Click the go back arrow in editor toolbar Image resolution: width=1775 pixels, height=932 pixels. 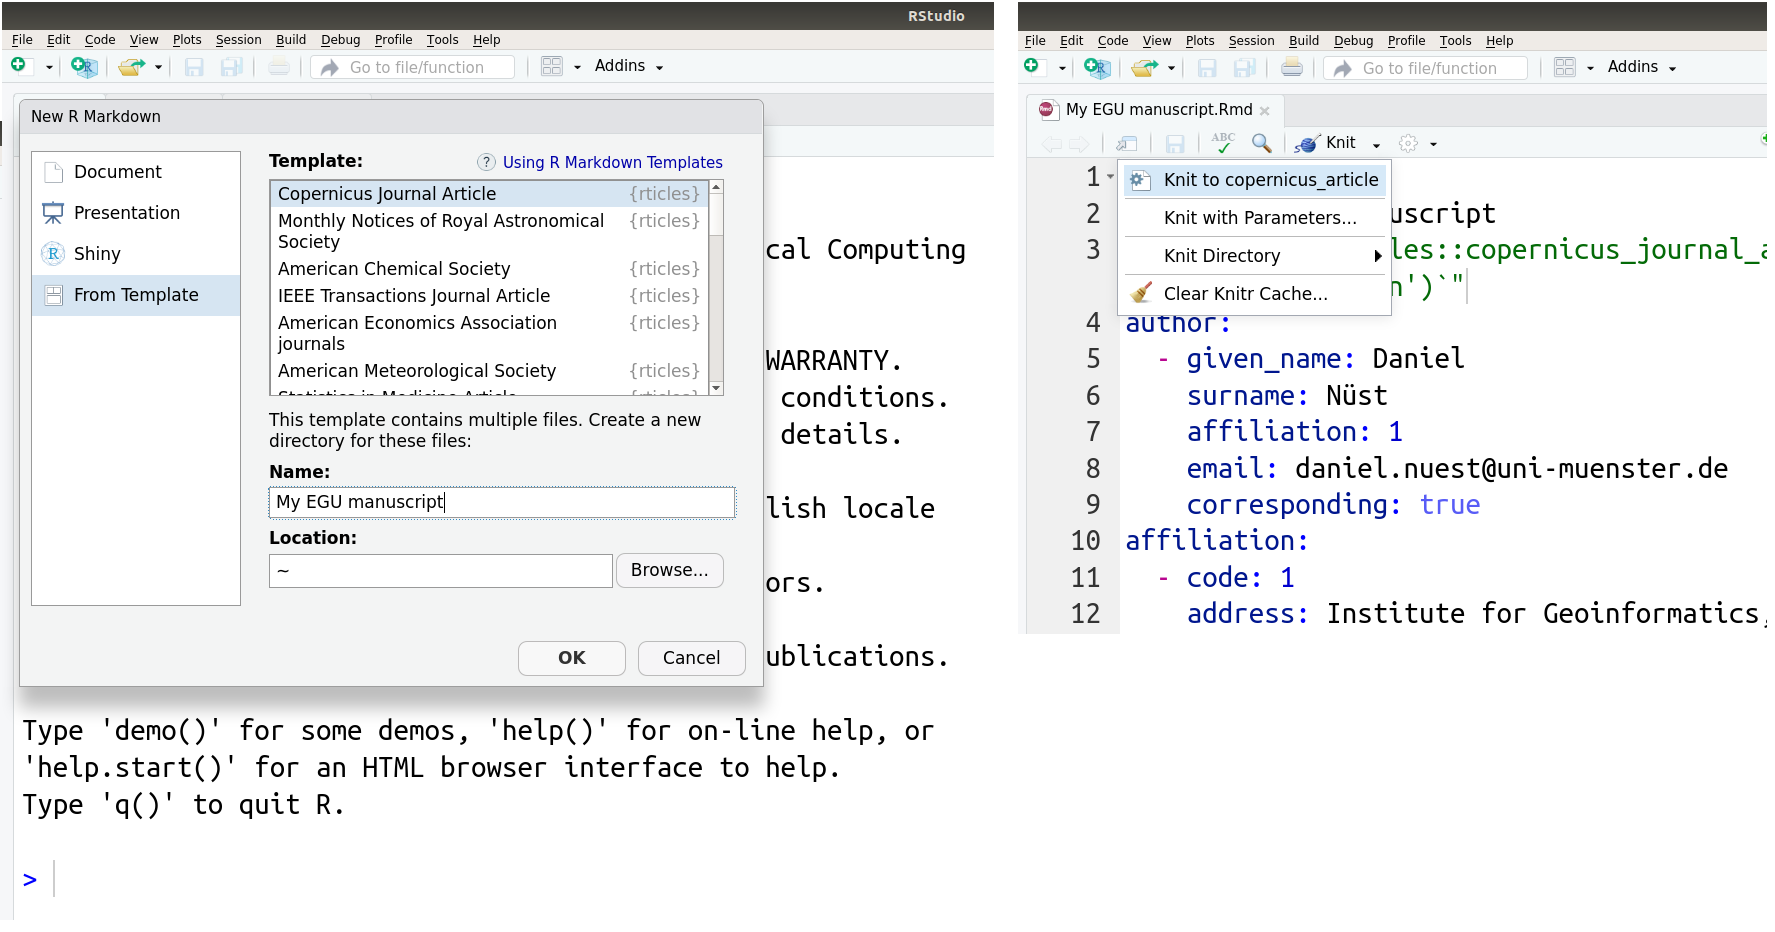pyautogui.click(x=1051, y=144)
